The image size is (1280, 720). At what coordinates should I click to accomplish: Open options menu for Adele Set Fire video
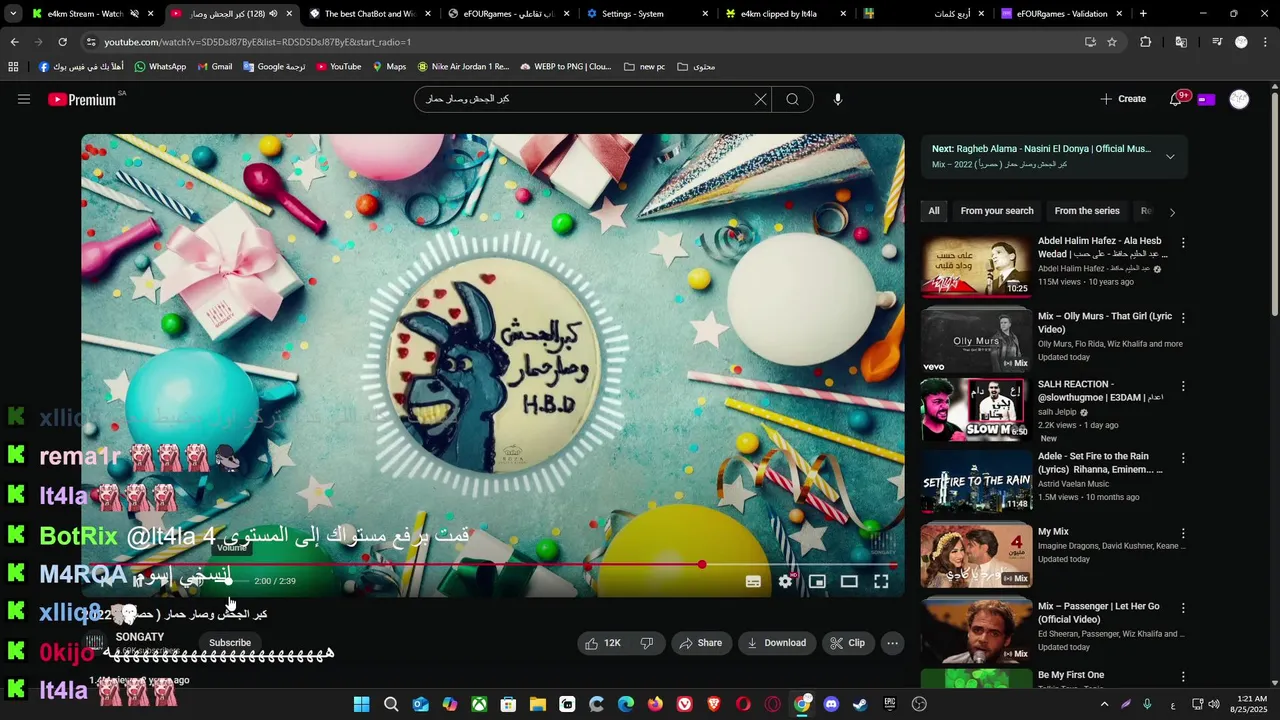point(1183,458)
